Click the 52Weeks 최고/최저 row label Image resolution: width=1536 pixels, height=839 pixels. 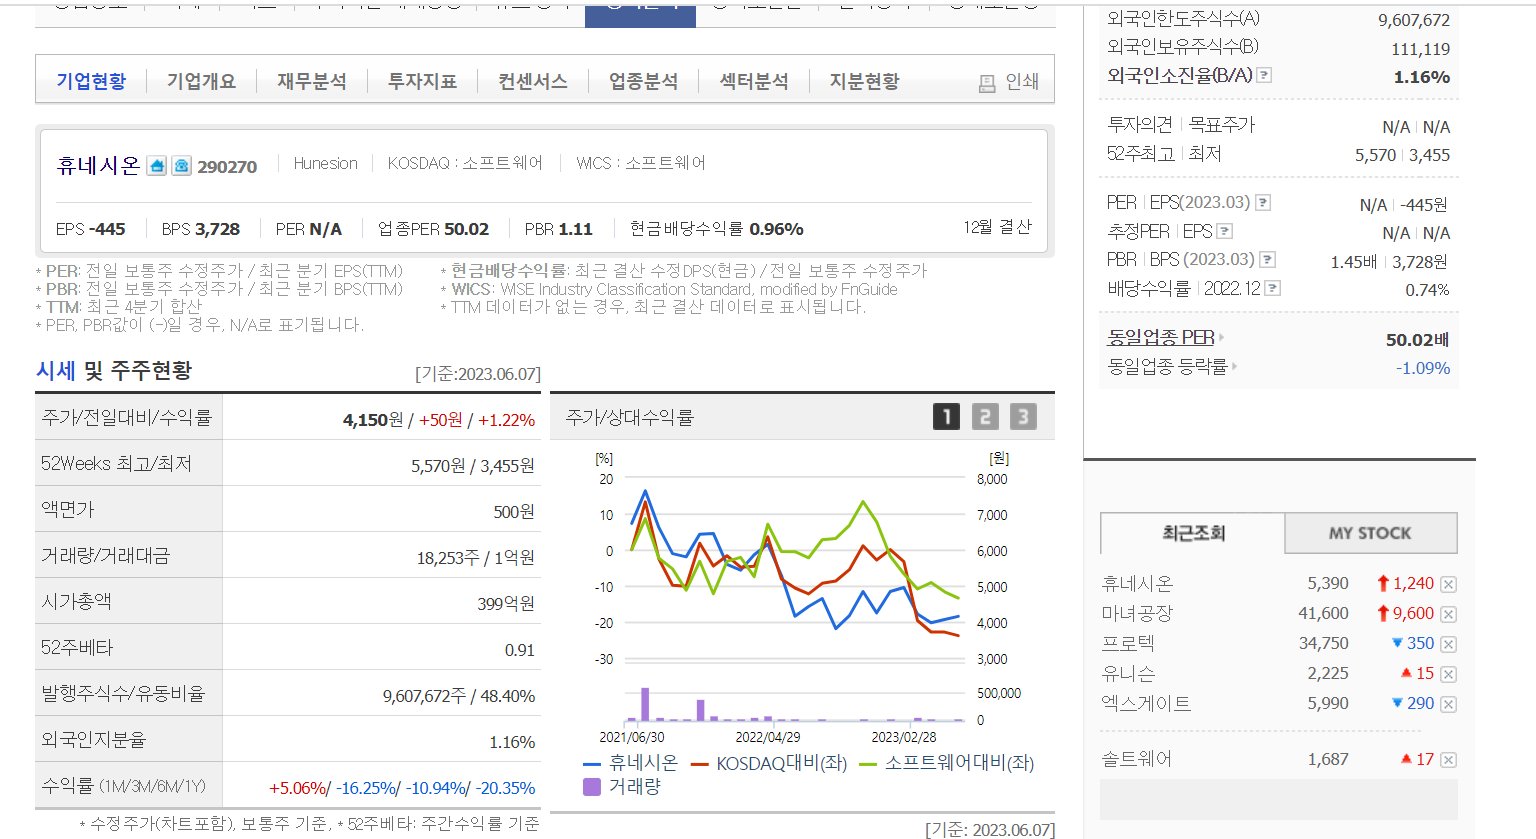click(116, 464)
